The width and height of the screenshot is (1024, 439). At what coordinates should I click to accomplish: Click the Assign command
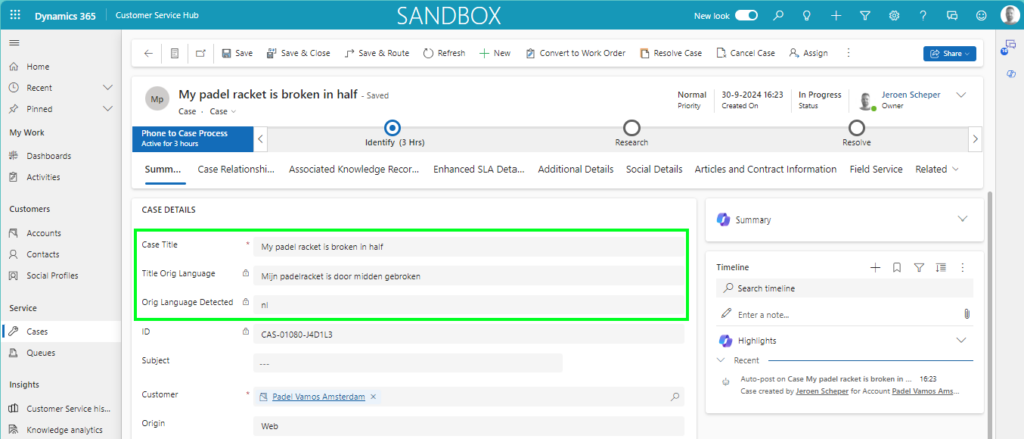click(x=808, y=53)
